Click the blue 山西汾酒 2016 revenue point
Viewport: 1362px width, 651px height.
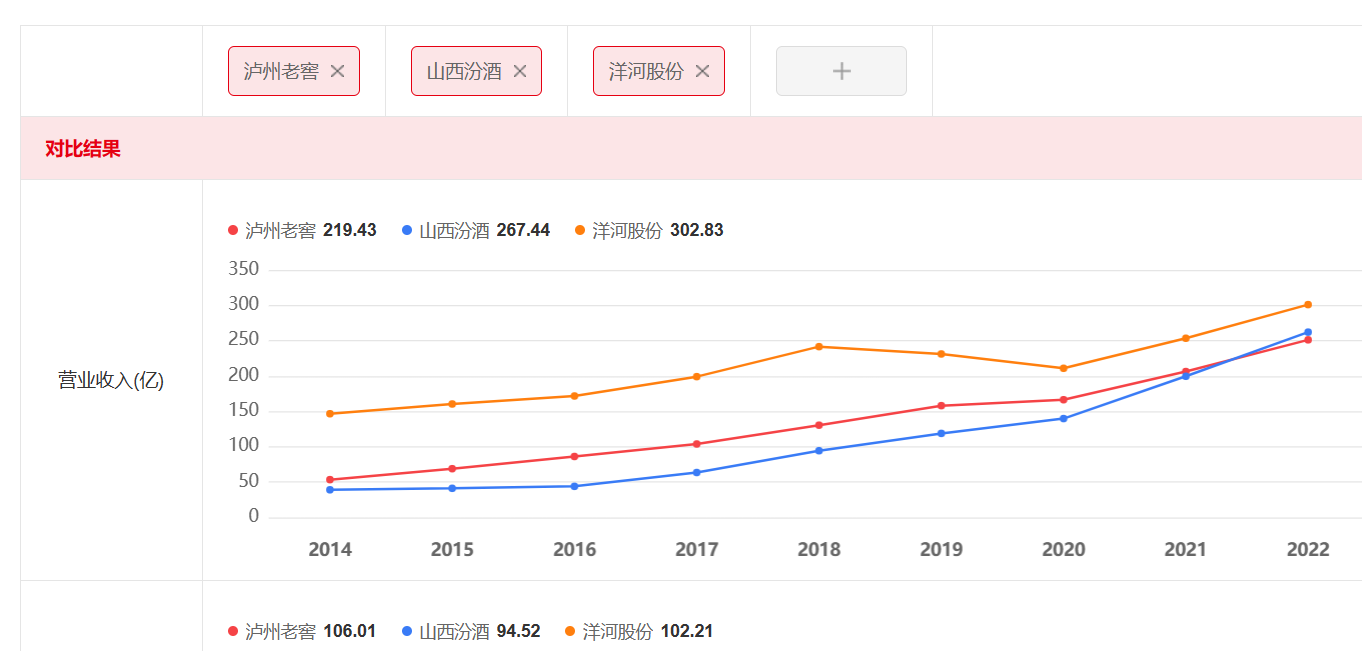574,486
